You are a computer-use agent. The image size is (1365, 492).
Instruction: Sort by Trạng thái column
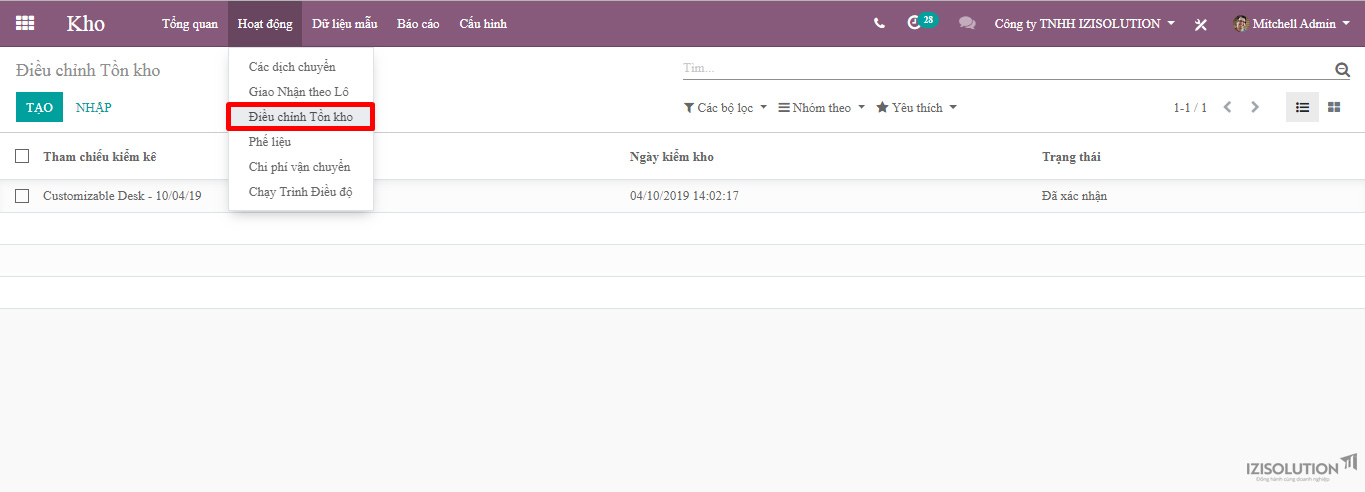(x=1071, y=157)
